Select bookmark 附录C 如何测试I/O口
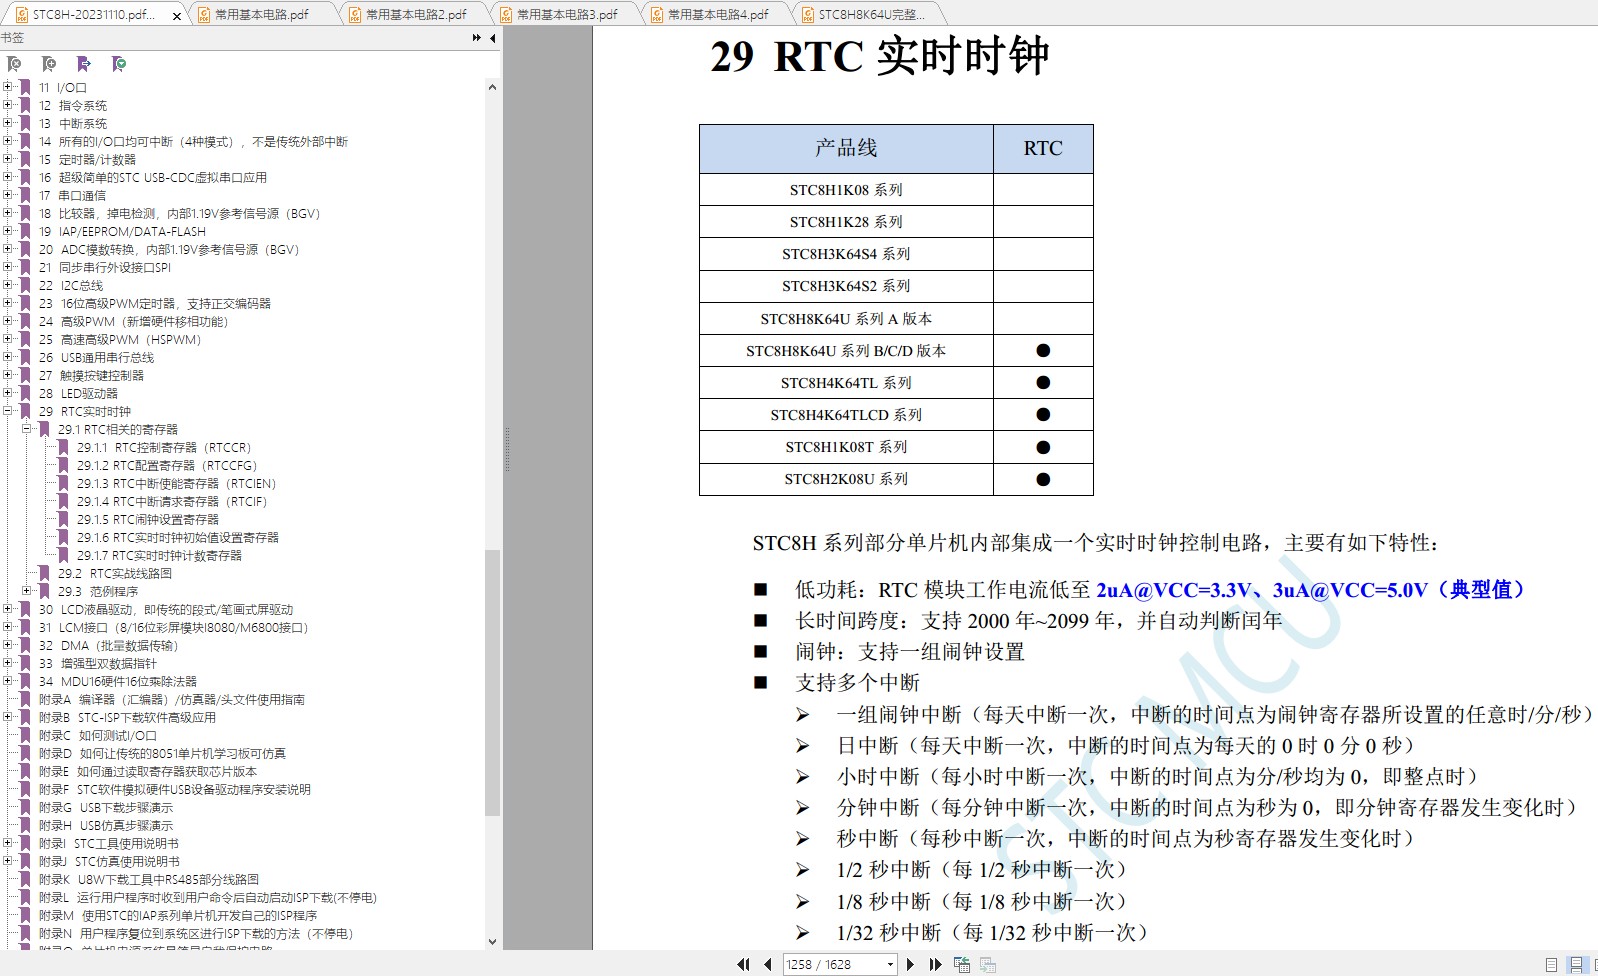 [98, 735]
